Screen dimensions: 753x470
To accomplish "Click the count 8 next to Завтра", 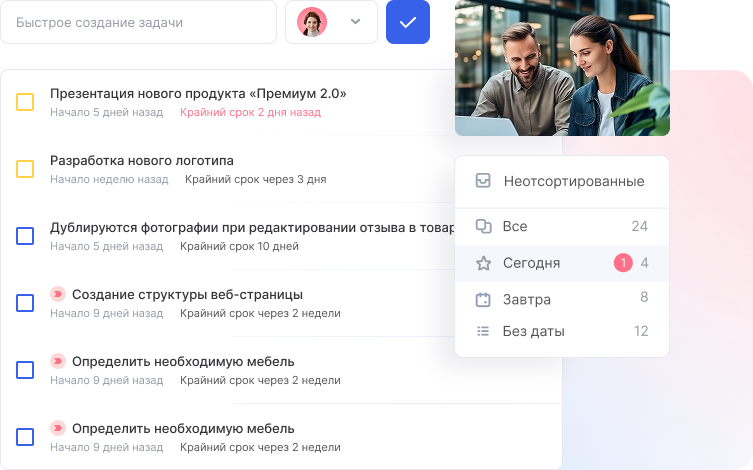I will tap(644, 297).
